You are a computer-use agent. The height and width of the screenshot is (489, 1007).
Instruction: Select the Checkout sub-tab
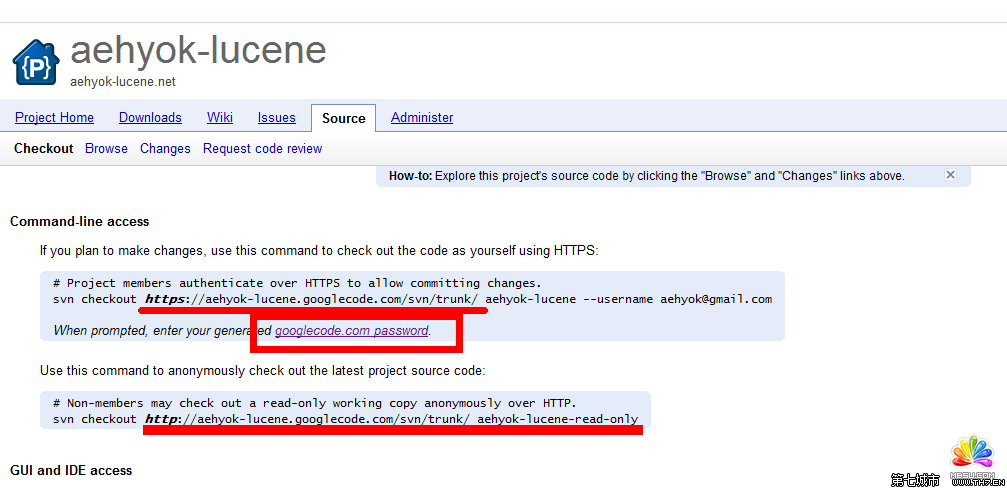43,149
